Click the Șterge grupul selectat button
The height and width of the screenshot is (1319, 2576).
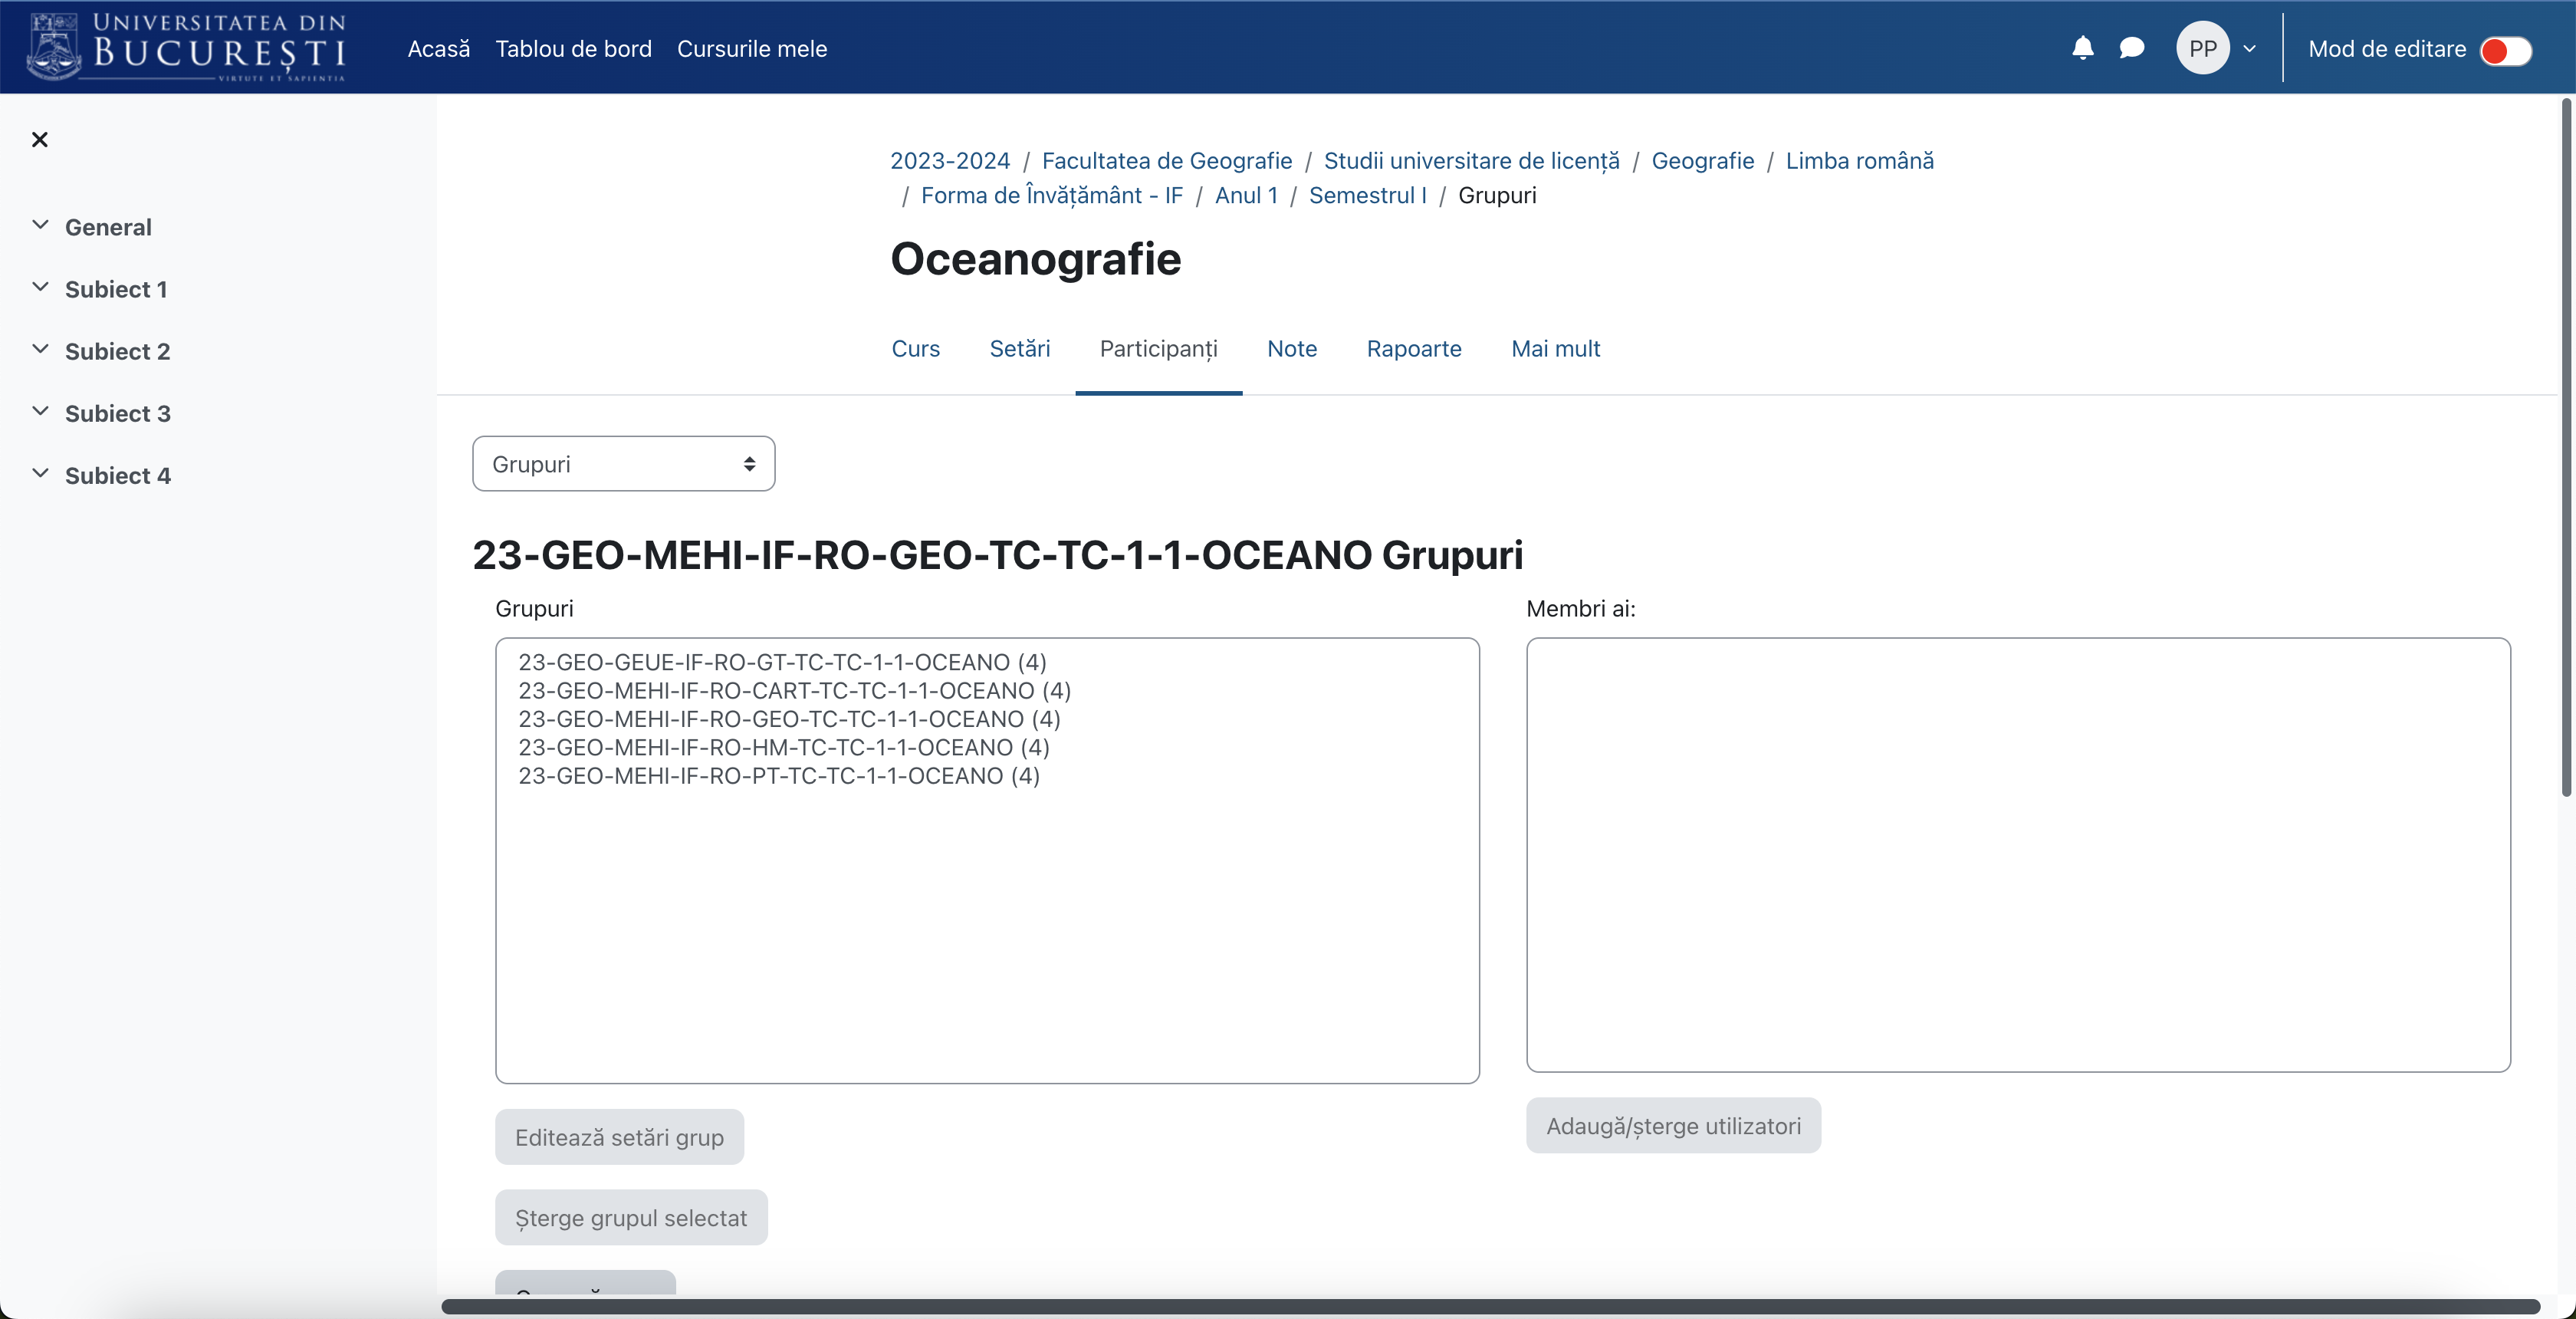tap(631, 1217)
